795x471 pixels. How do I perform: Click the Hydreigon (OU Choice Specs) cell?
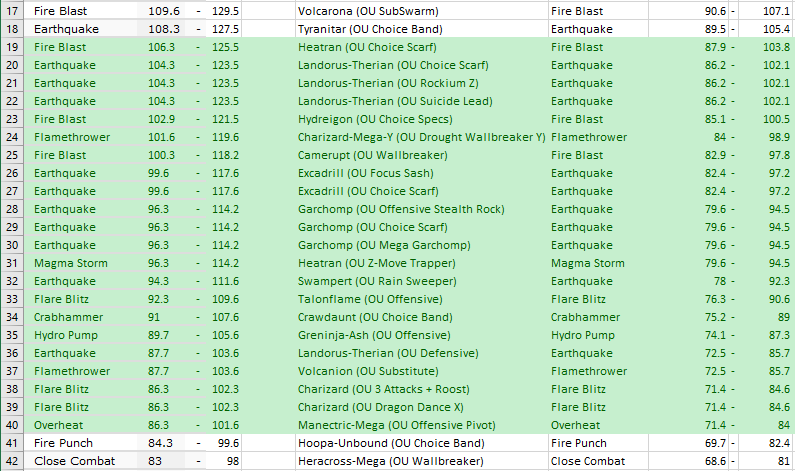420,119
